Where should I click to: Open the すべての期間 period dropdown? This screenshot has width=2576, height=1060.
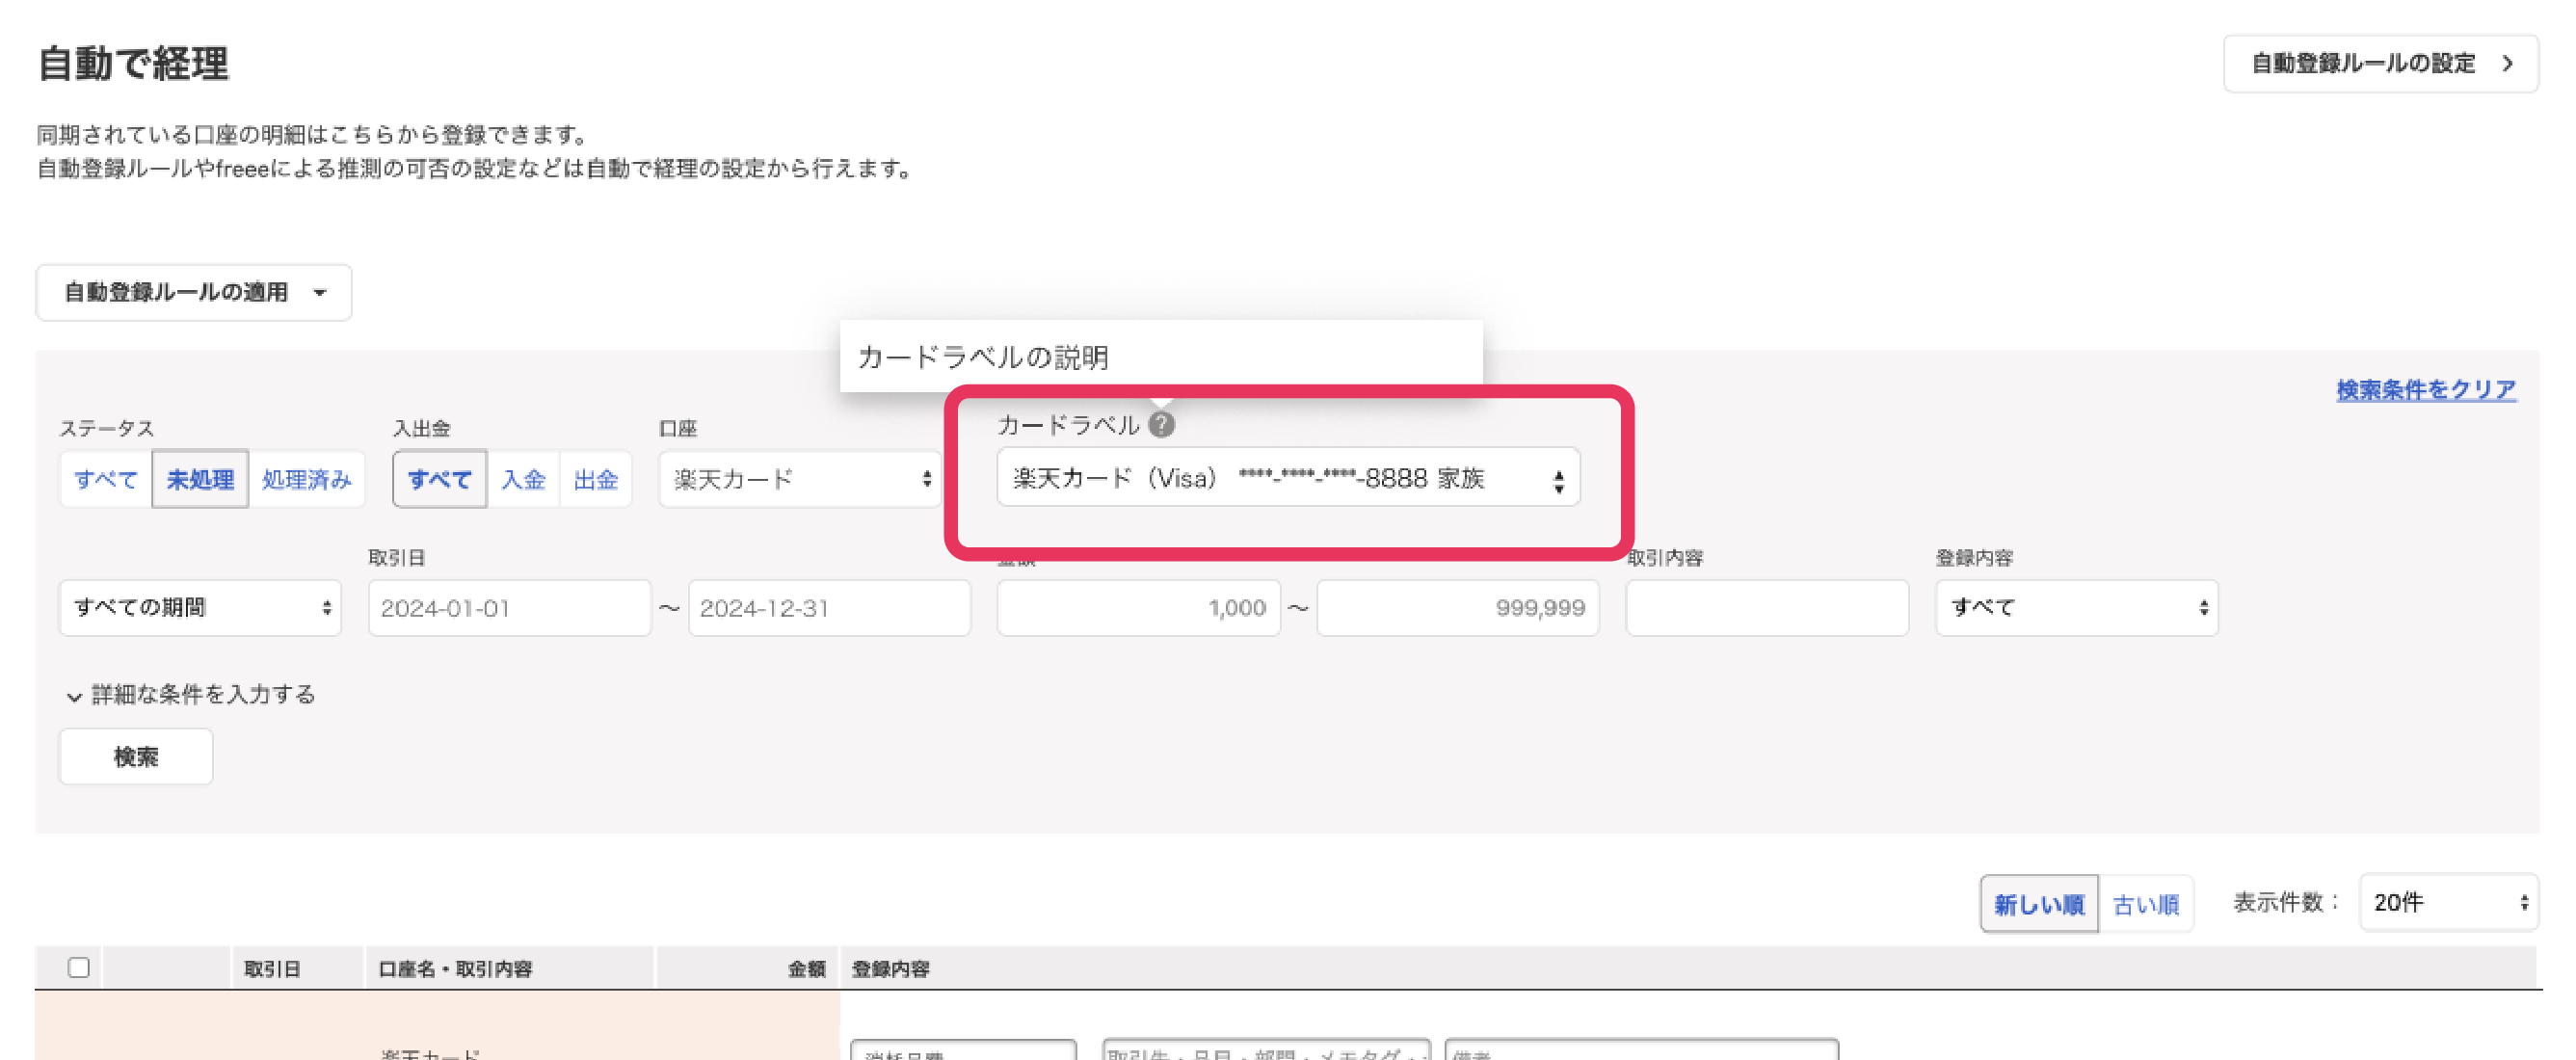point(201,608)
